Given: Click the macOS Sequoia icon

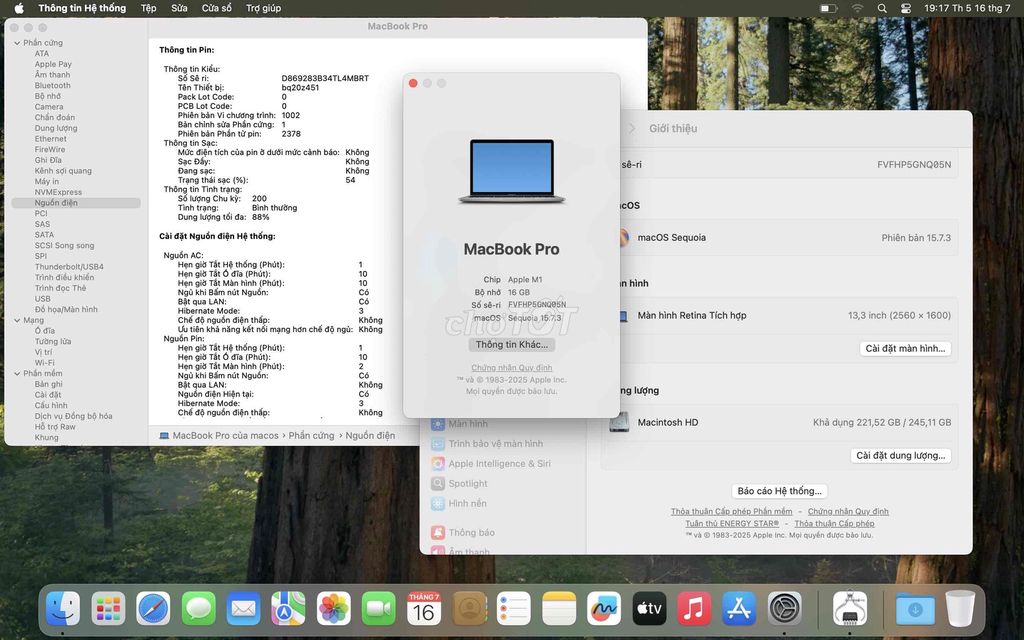Looking at the screenshot, I should [x=624, y=237].
